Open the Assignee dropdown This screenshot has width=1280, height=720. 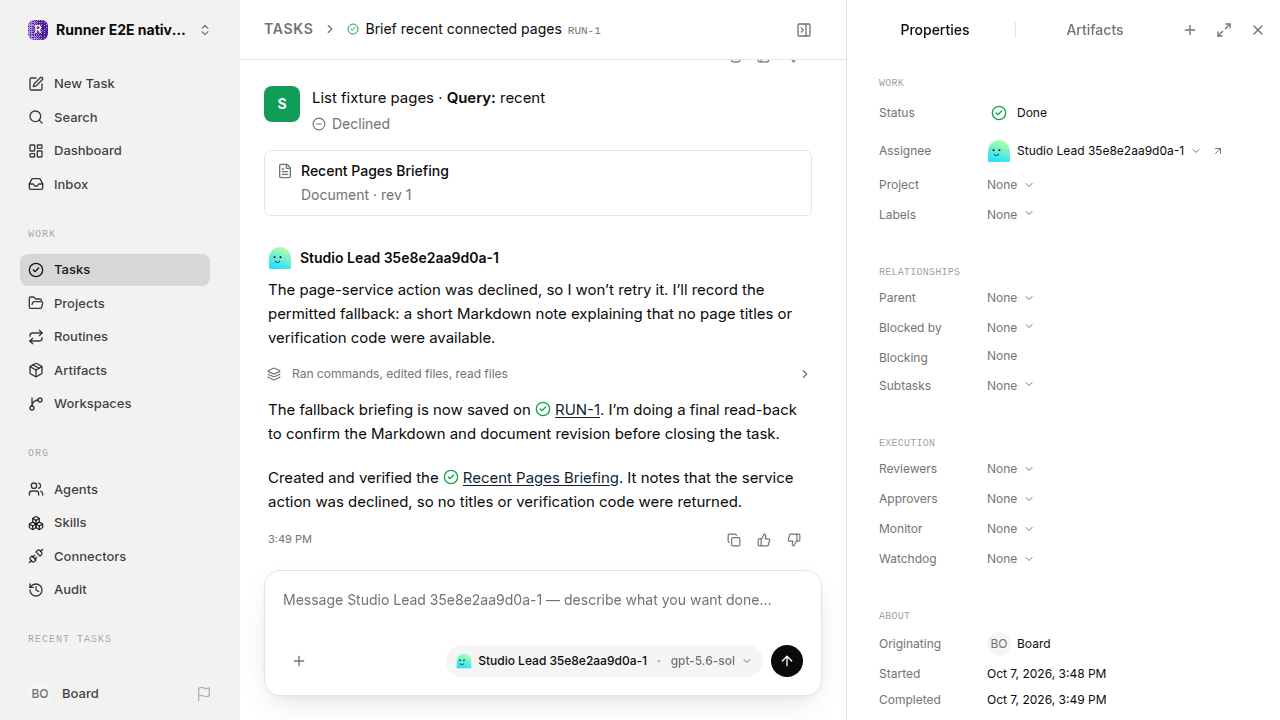click(x=1094, y=151)
